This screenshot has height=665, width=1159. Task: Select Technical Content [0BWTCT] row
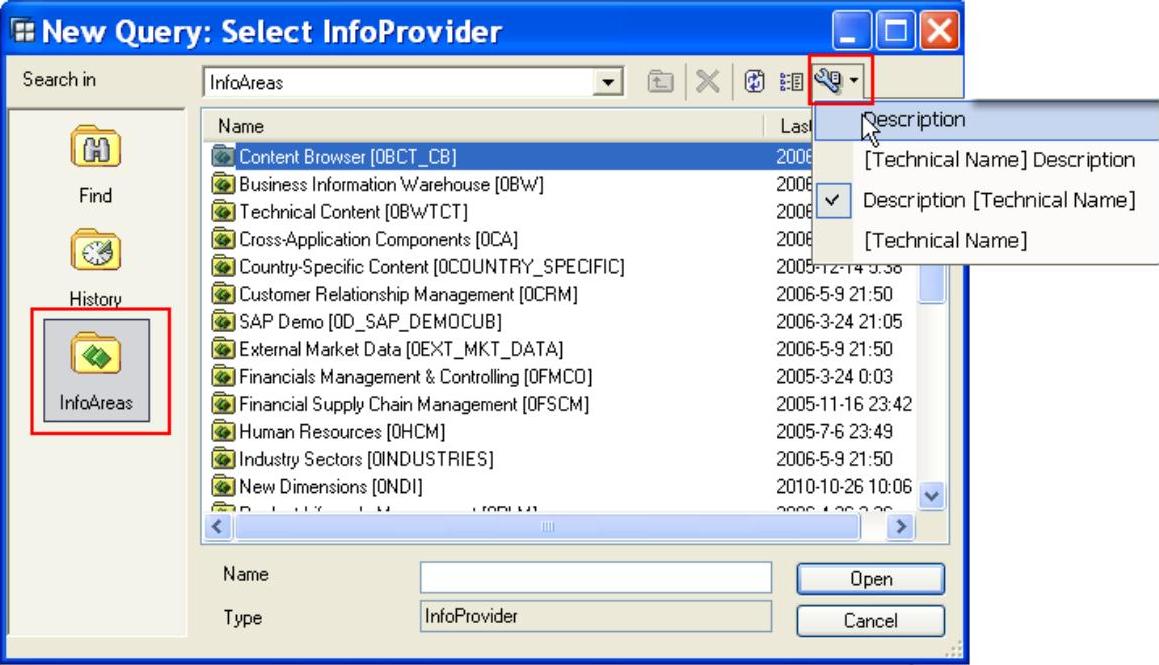pos(509,211)
